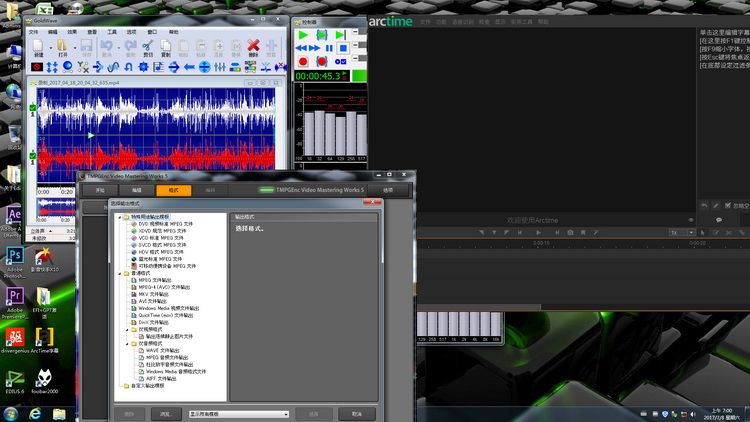
Task: Open the first menu next to Arctime logo
Action: pos(424,22)
